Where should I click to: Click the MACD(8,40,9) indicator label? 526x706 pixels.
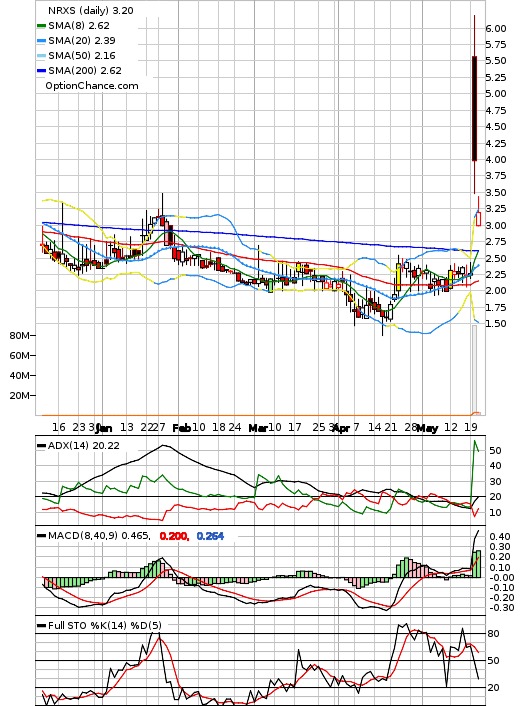click(x=99, y=536)
